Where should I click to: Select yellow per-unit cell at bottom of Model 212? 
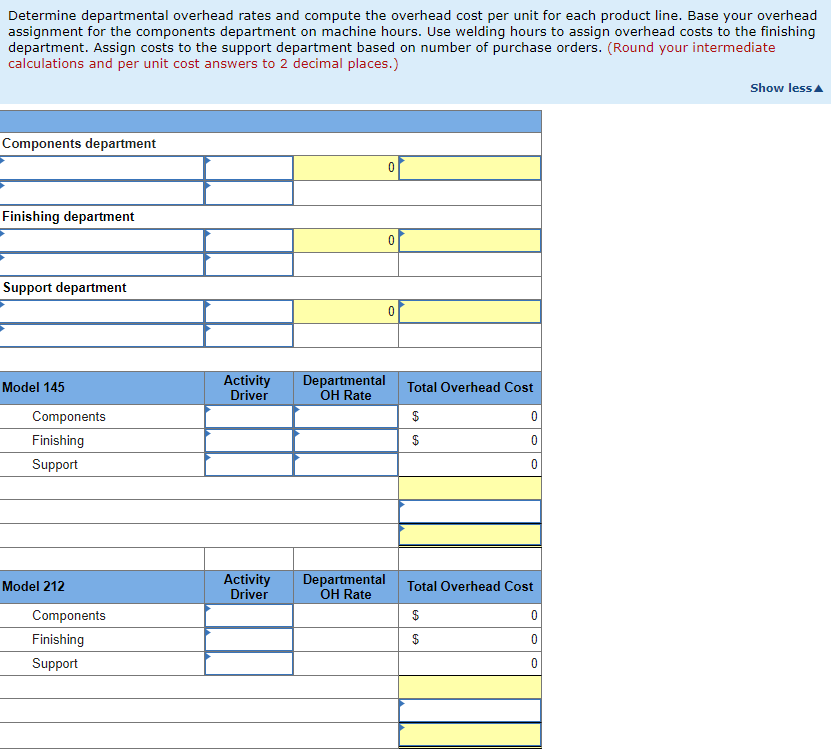coord(470,735)
